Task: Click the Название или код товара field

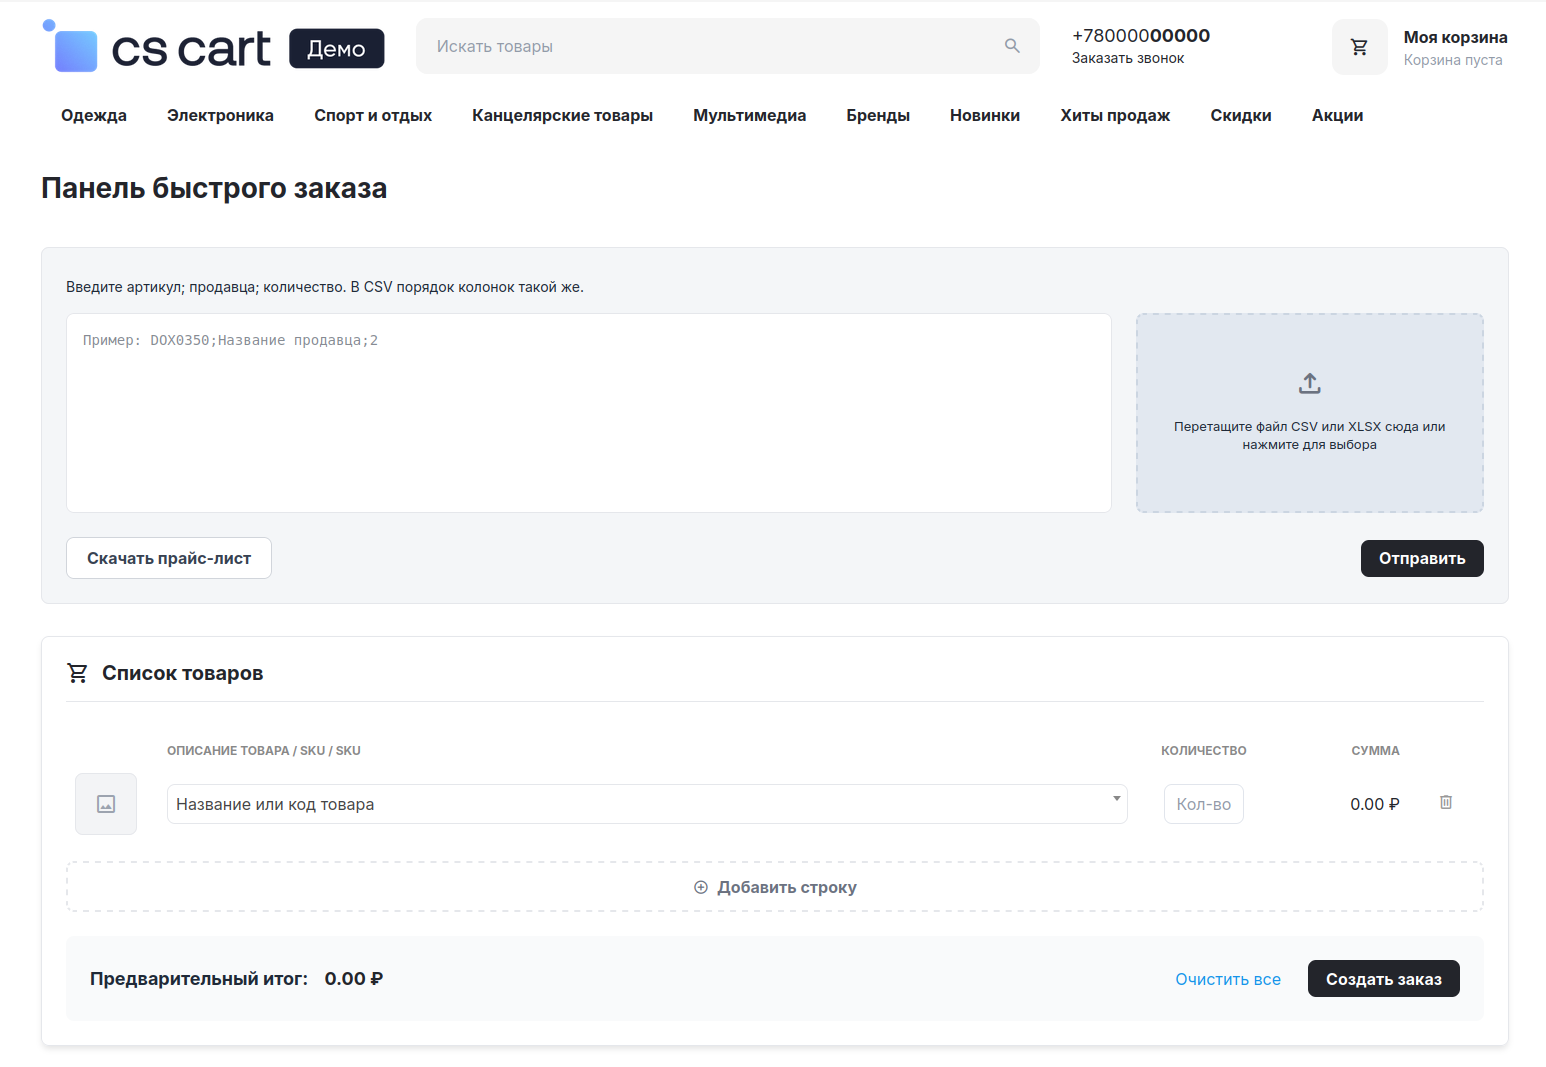Action: [647, 804]
